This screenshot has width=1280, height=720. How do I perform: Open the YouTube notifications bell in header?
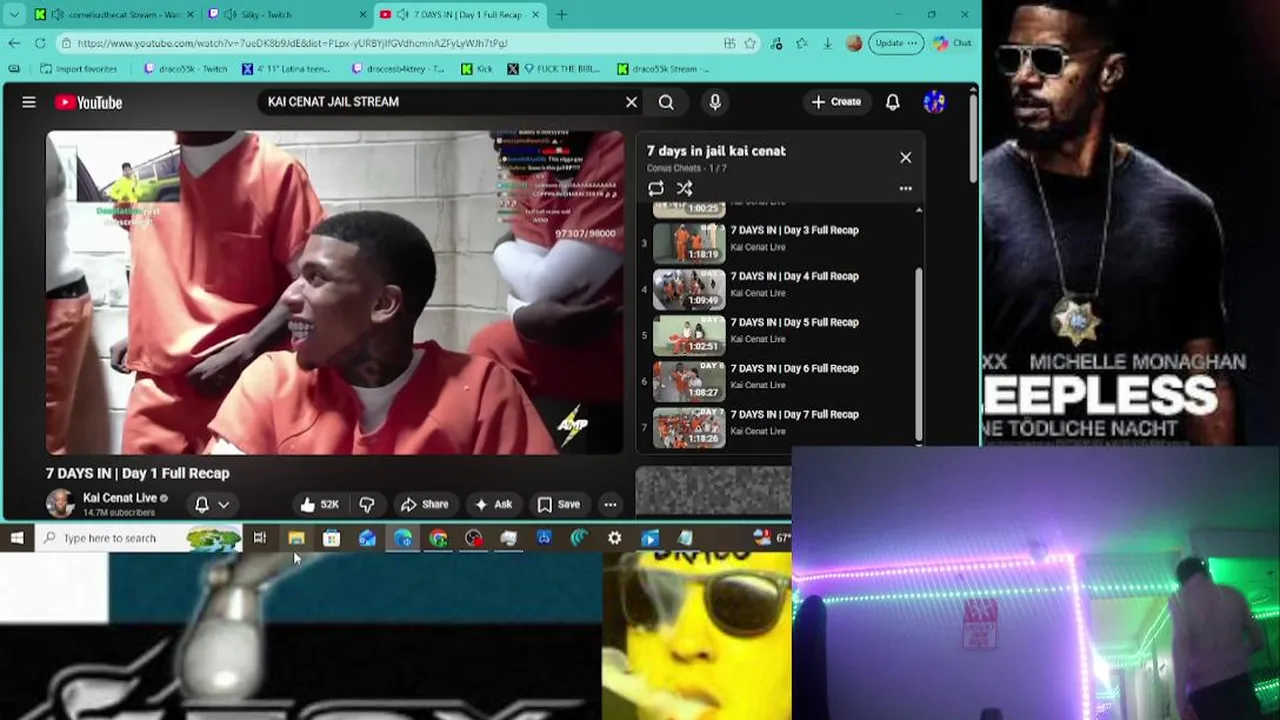(892, 102)
